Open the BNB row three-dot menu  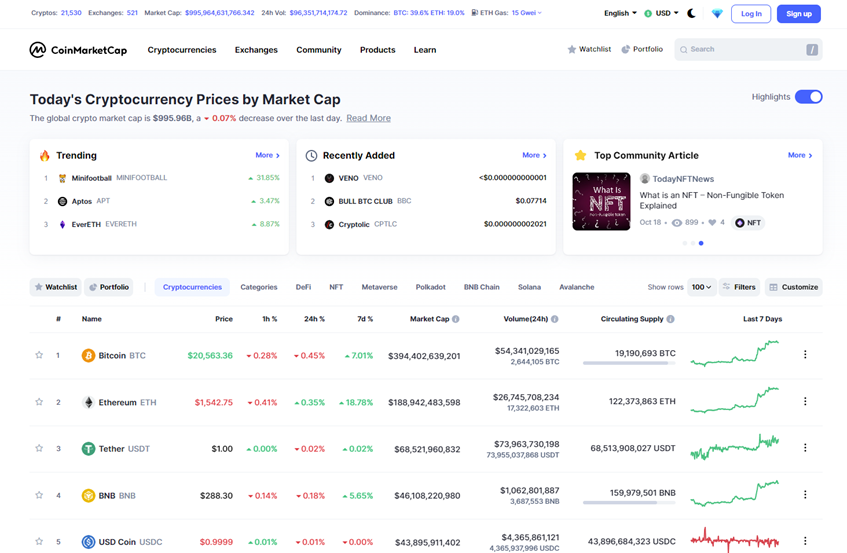click(805, 494)
